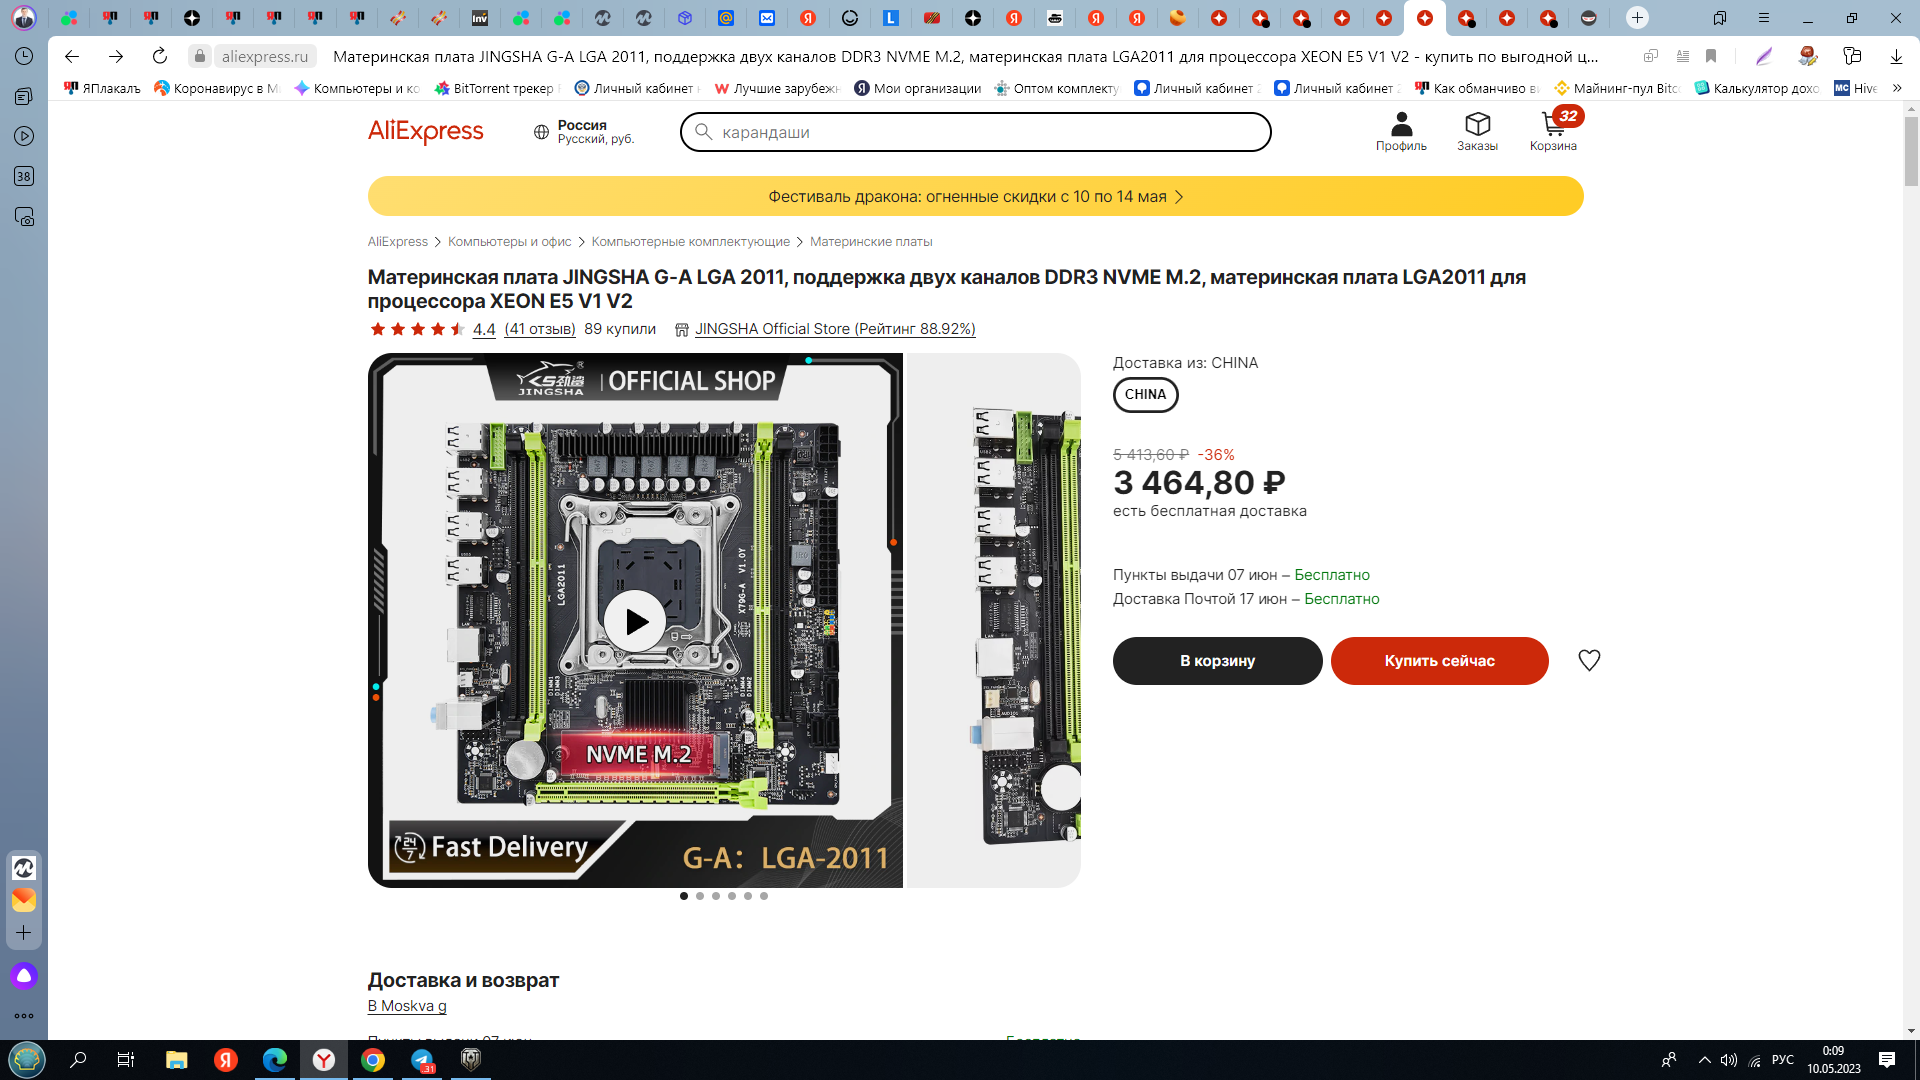Select the second carousel image dot
Image resolution: width=1920 pixels, height=1080 pixels.
coord(700,896)
